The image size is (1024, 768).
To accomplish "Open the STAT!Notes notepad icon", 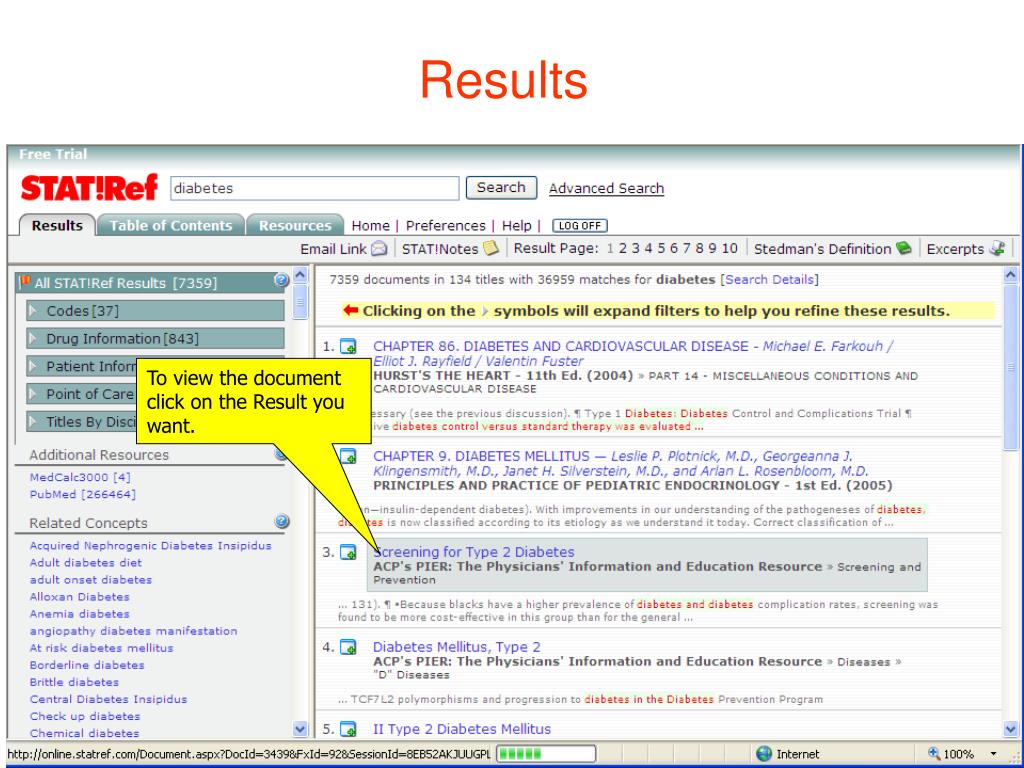I will [x=490, y=248].
